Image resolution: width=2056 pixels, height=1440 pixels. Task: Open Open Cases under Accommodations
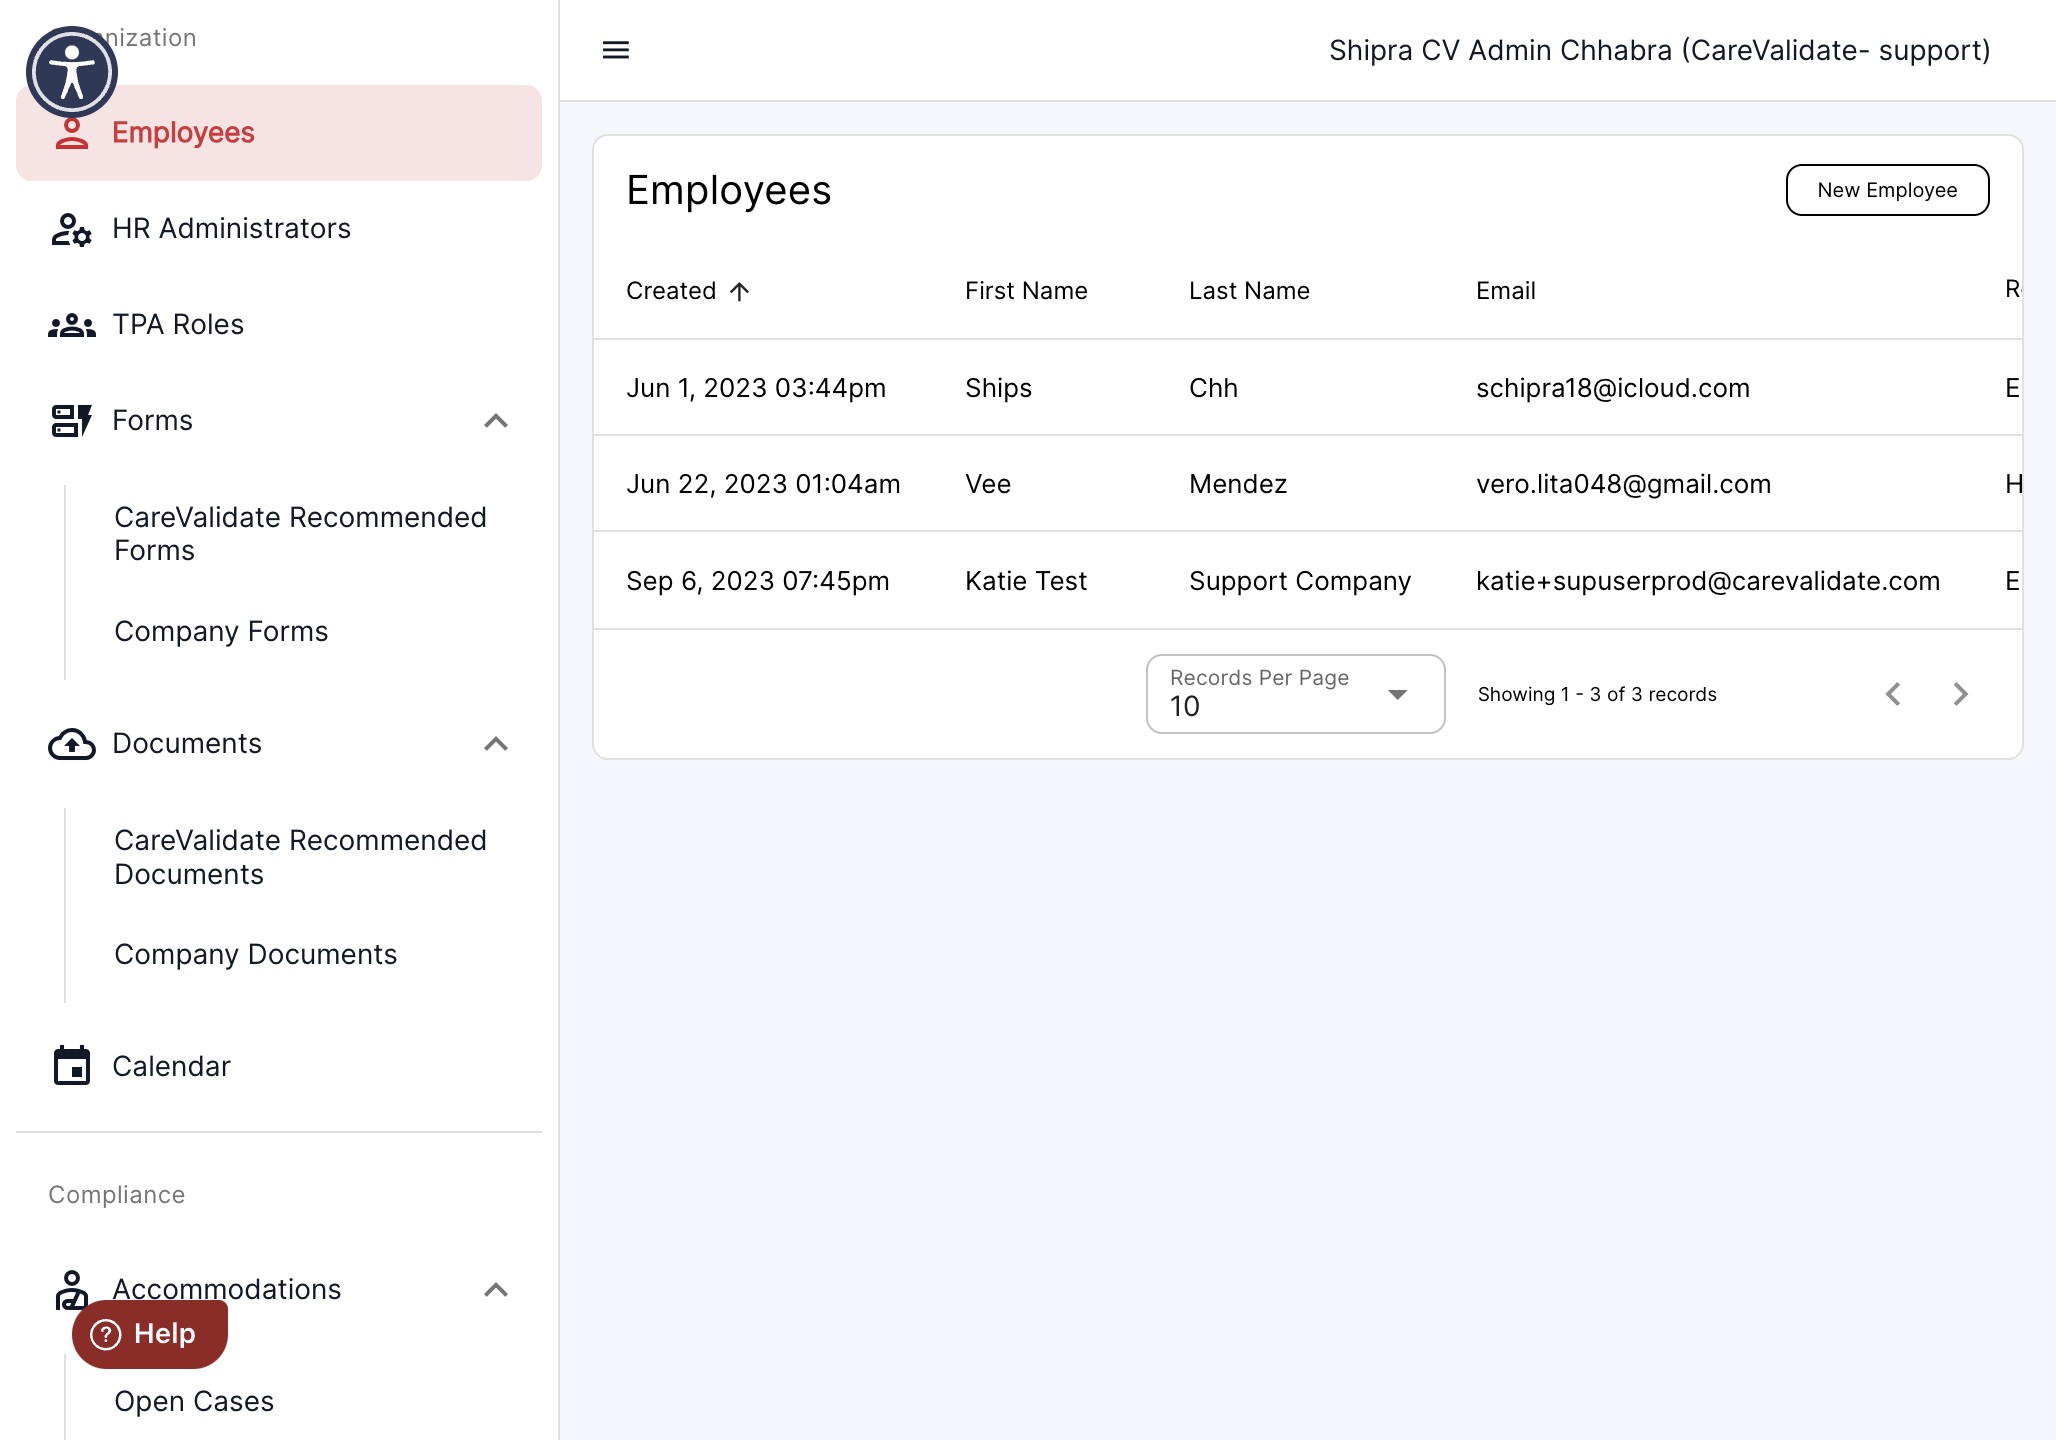[x=194, y=1402]
